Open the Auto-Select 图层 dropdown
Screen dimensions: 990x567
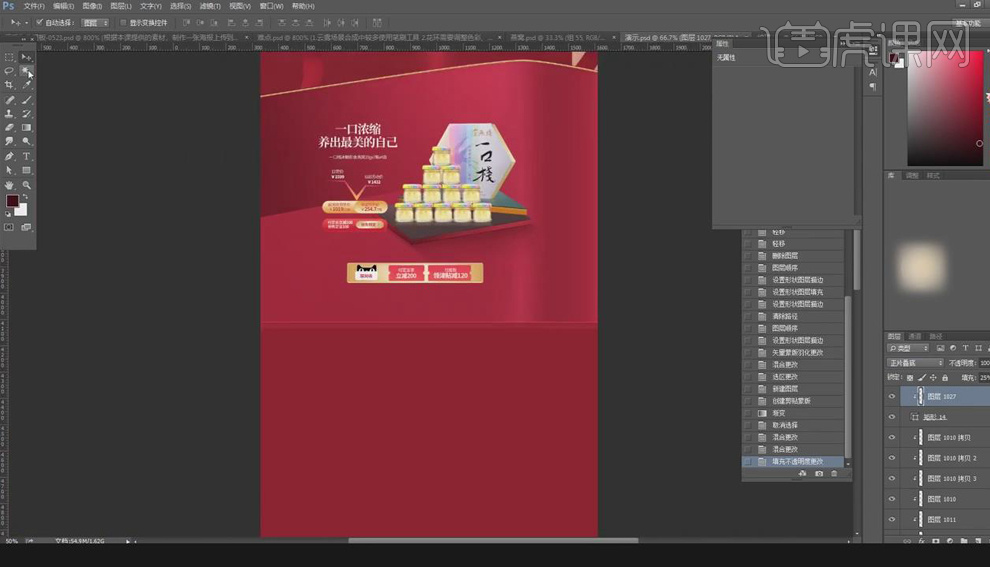click(95, 23)
